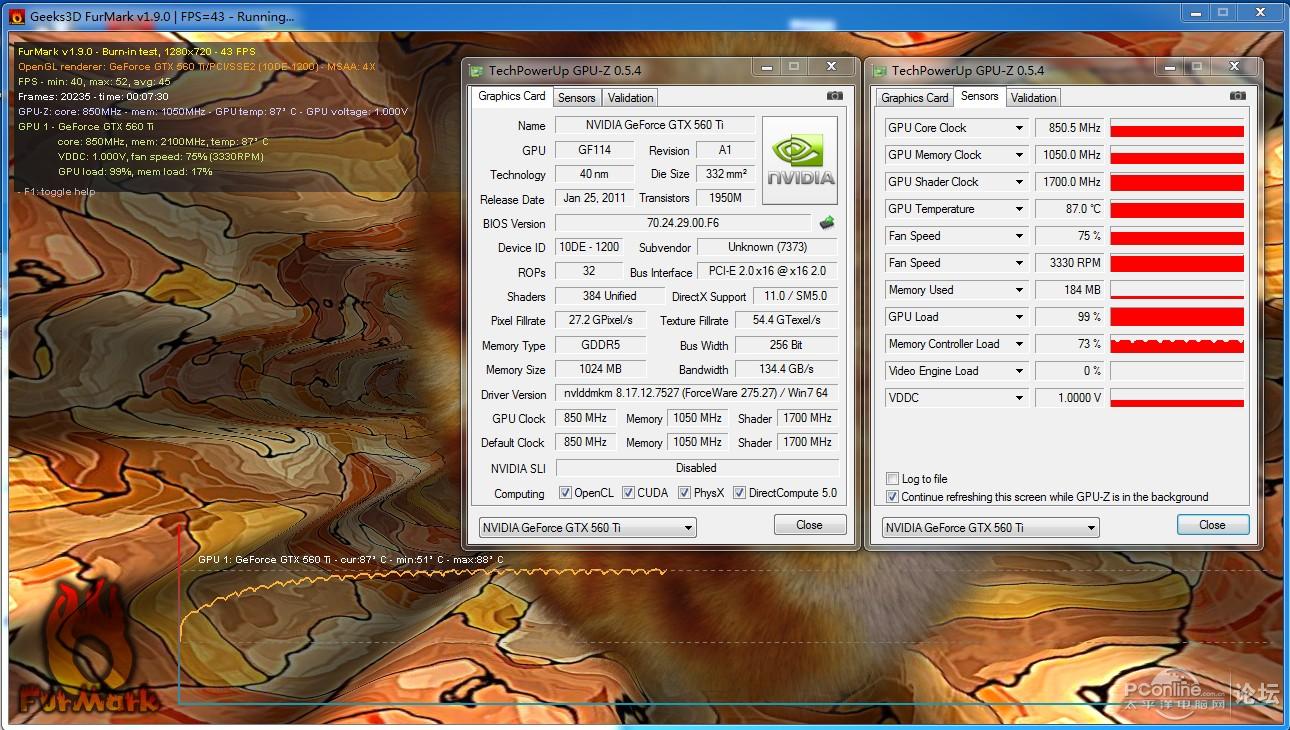Select Graphics Card tab in left GPU-Z window
This screenshot has height=730, width=1290.
click(512, 96)
